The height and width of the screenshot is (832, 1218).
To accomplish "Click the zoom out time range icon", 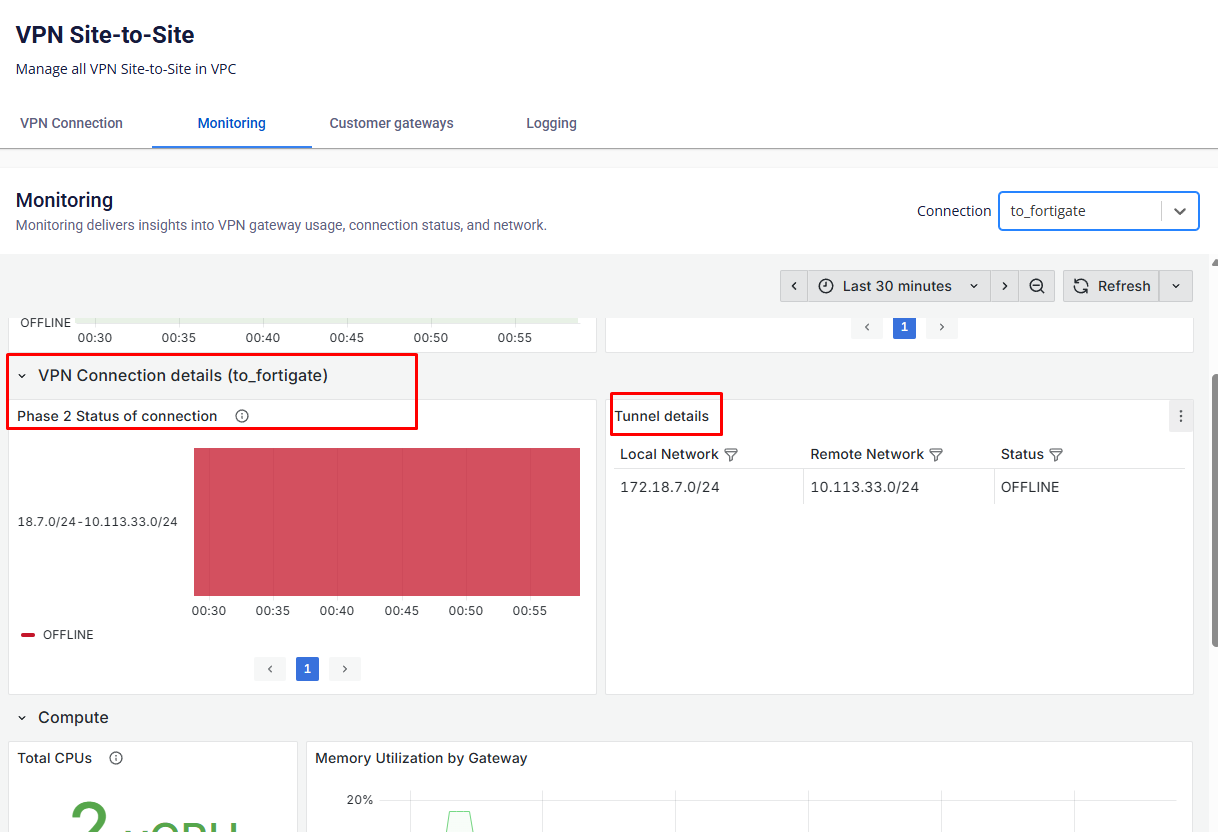I will 1037,286.
